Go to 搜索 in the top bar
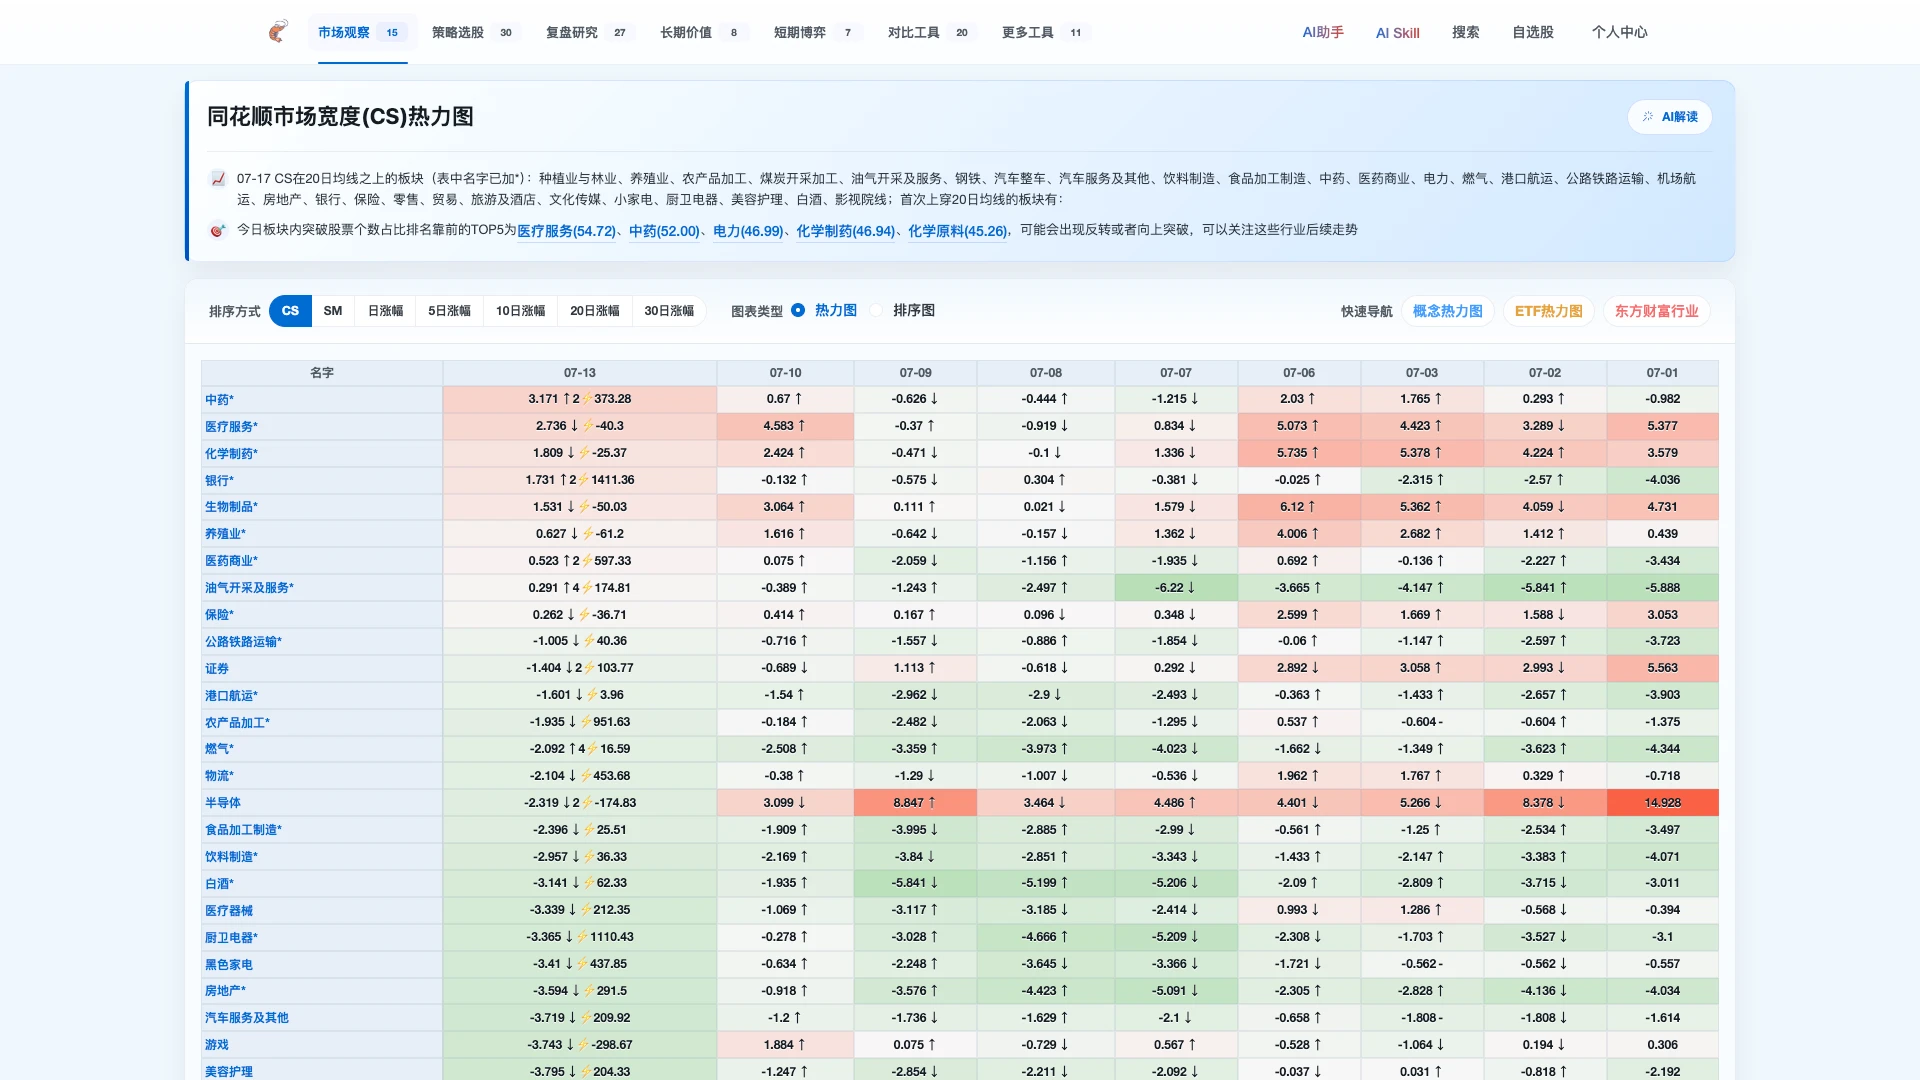 1465,32
